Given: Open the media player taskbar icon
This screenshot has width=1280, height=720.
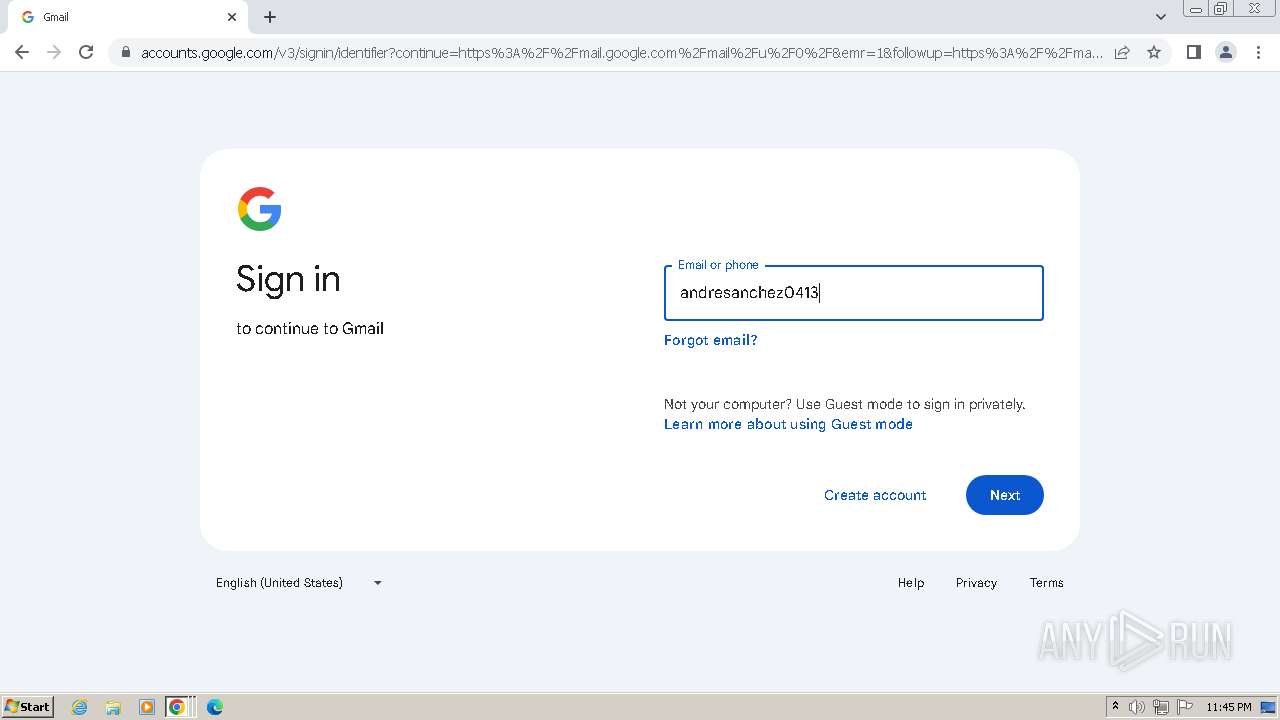Looking at the screenshot, I should pos(146,707).
